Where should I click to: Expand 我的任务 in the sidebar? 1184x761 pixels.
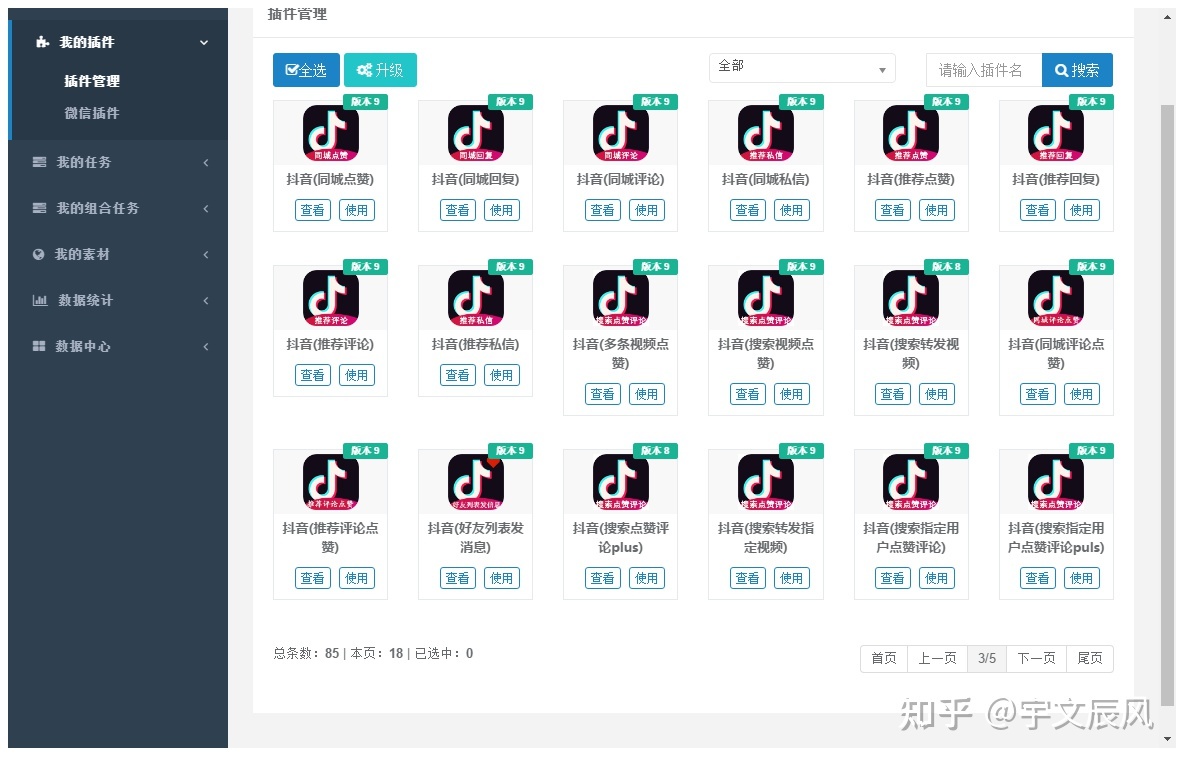(118, 162)
